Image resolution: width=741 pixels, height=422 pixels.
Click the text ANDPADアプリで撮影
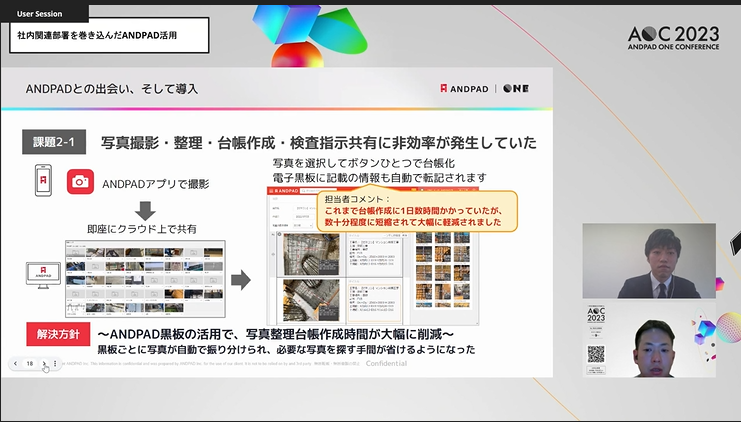click(x=155, y=184)
